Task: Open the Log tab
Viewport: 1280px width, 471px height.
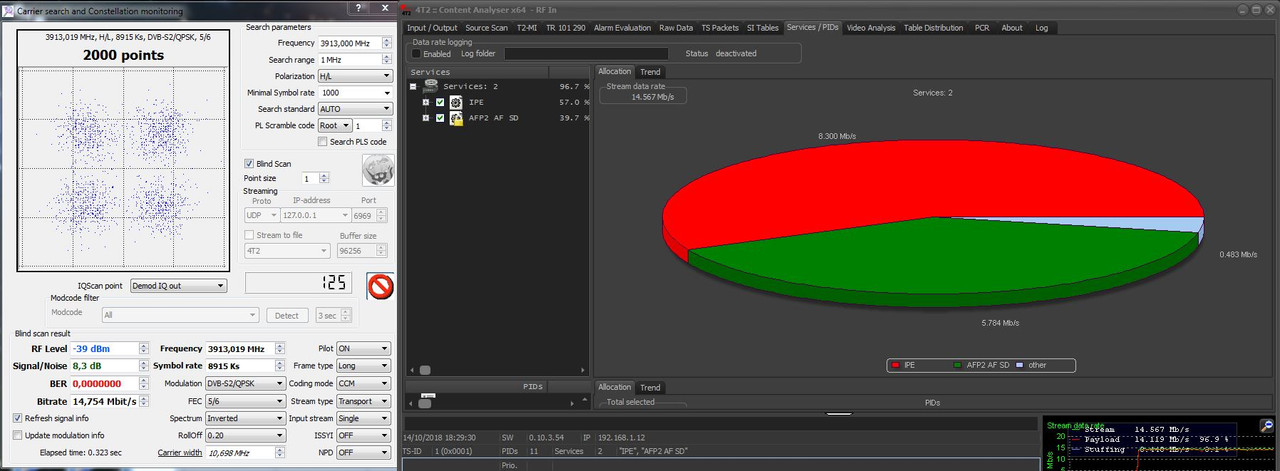Action: (1042, 28)
